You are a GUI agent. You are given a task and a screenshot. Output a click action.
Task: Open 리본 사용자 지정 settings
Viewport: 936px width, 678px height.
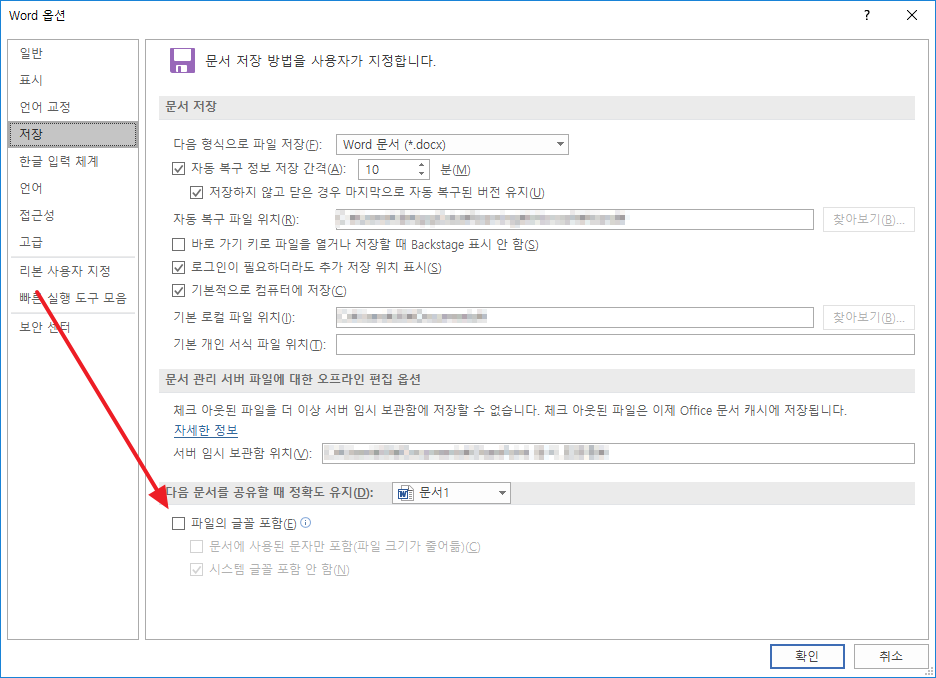pos(64,271)
